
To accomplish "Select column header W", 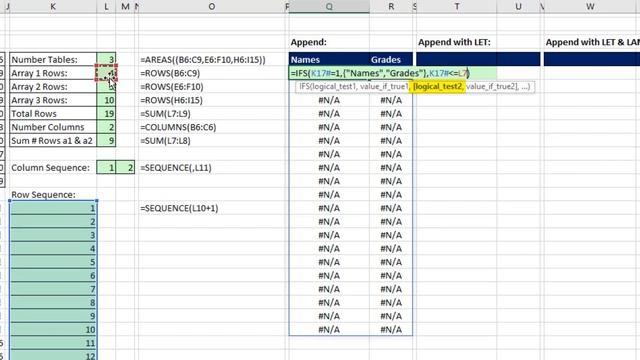I will 590,7.
